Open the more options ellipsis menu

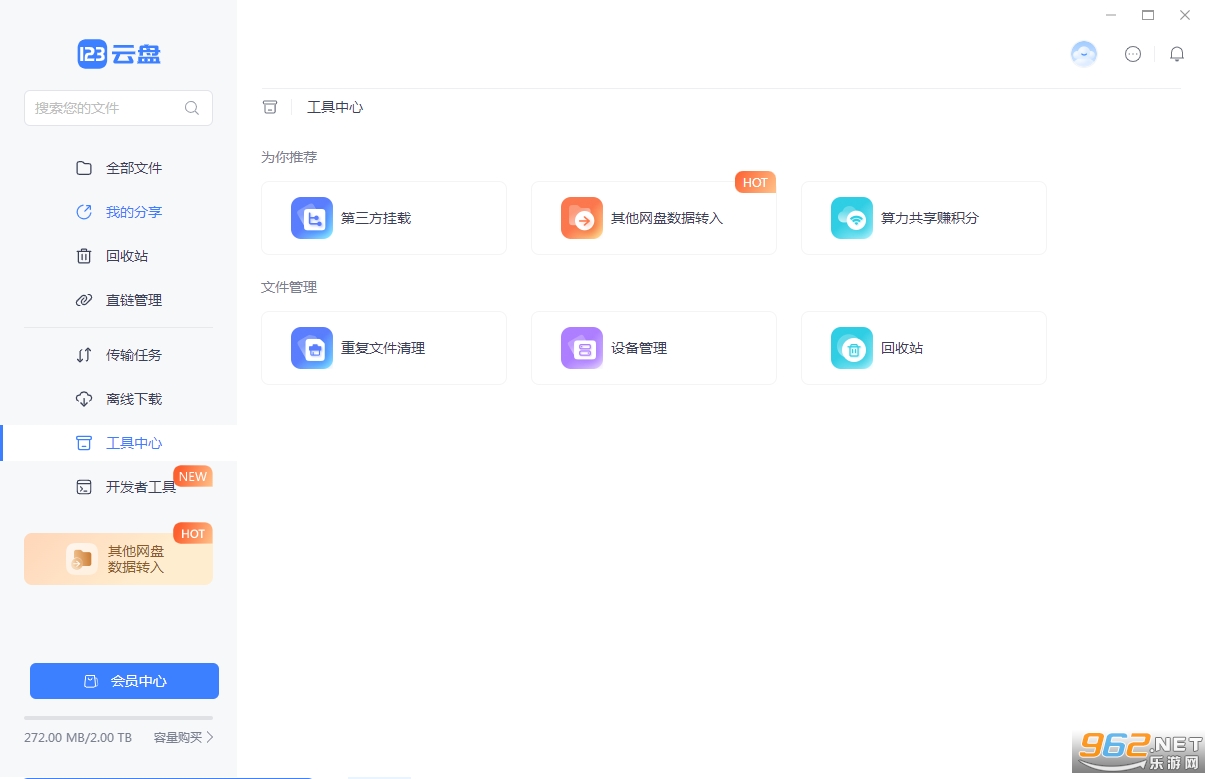point(1133,54)
